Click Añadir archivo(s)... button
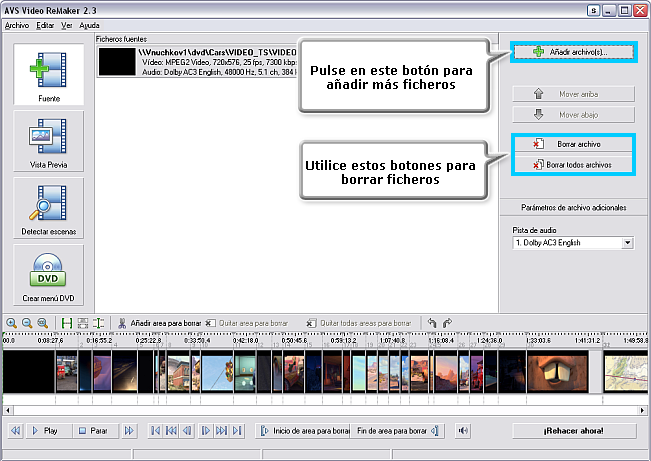This screenshot has width=651, height=461. coord(573,52)
